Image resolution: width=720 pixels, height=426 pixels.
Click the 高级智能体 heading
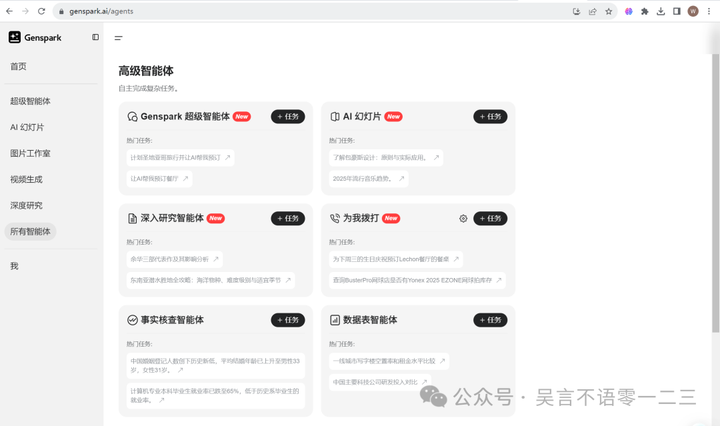point(146,71)
